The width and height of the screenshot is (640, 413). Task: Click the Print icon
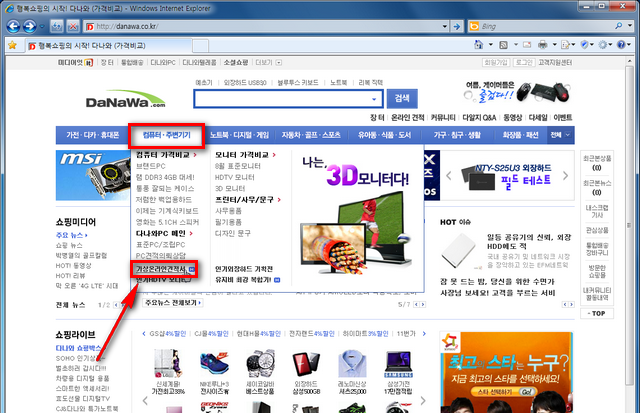pos(542,44)
